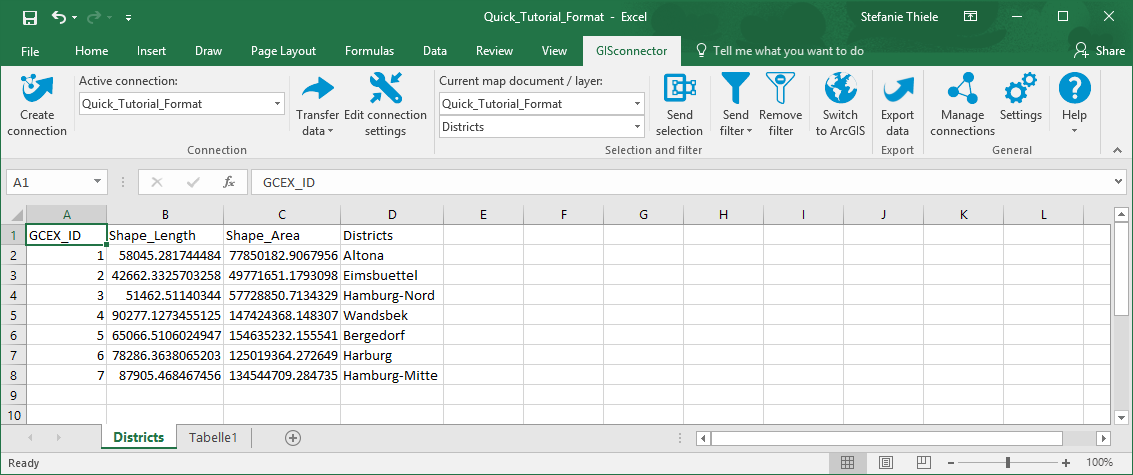This screenshot has height=475, width=1133.
Task: Switch to the Insert tab
Action: [151, 51]
